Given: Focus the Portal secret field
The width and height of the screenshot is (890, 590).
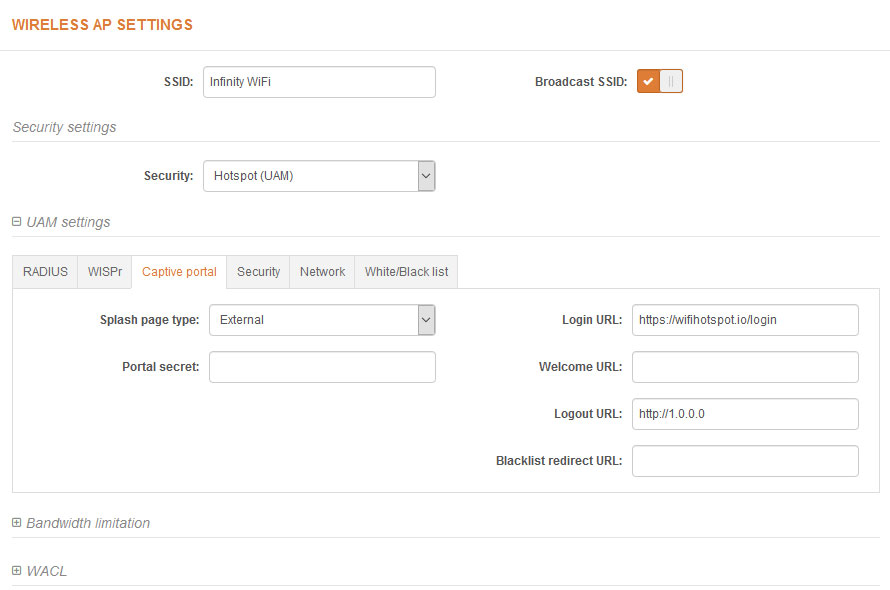Looking at the screenshot, I should pyautogui.click(x=321, y=367).
